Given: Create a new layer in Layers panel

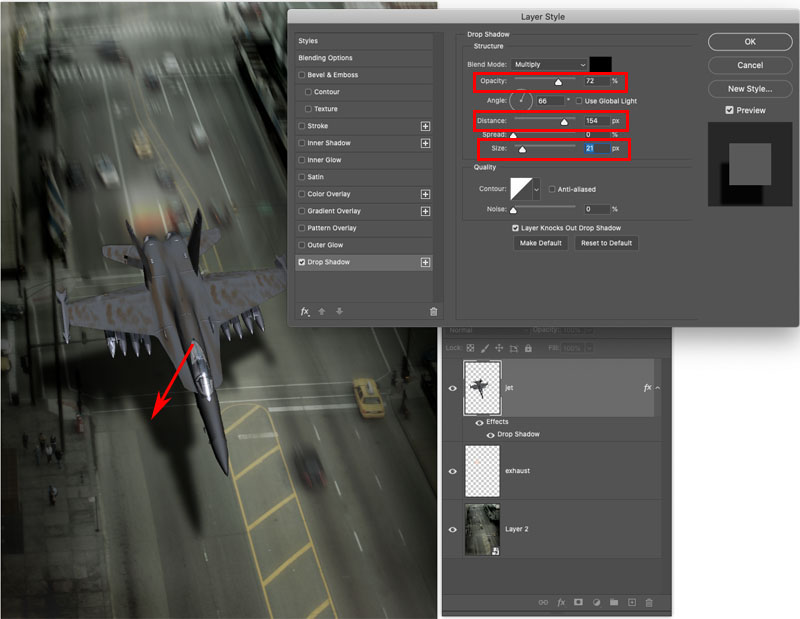Looking at the screenshot, I should [632, 603].
